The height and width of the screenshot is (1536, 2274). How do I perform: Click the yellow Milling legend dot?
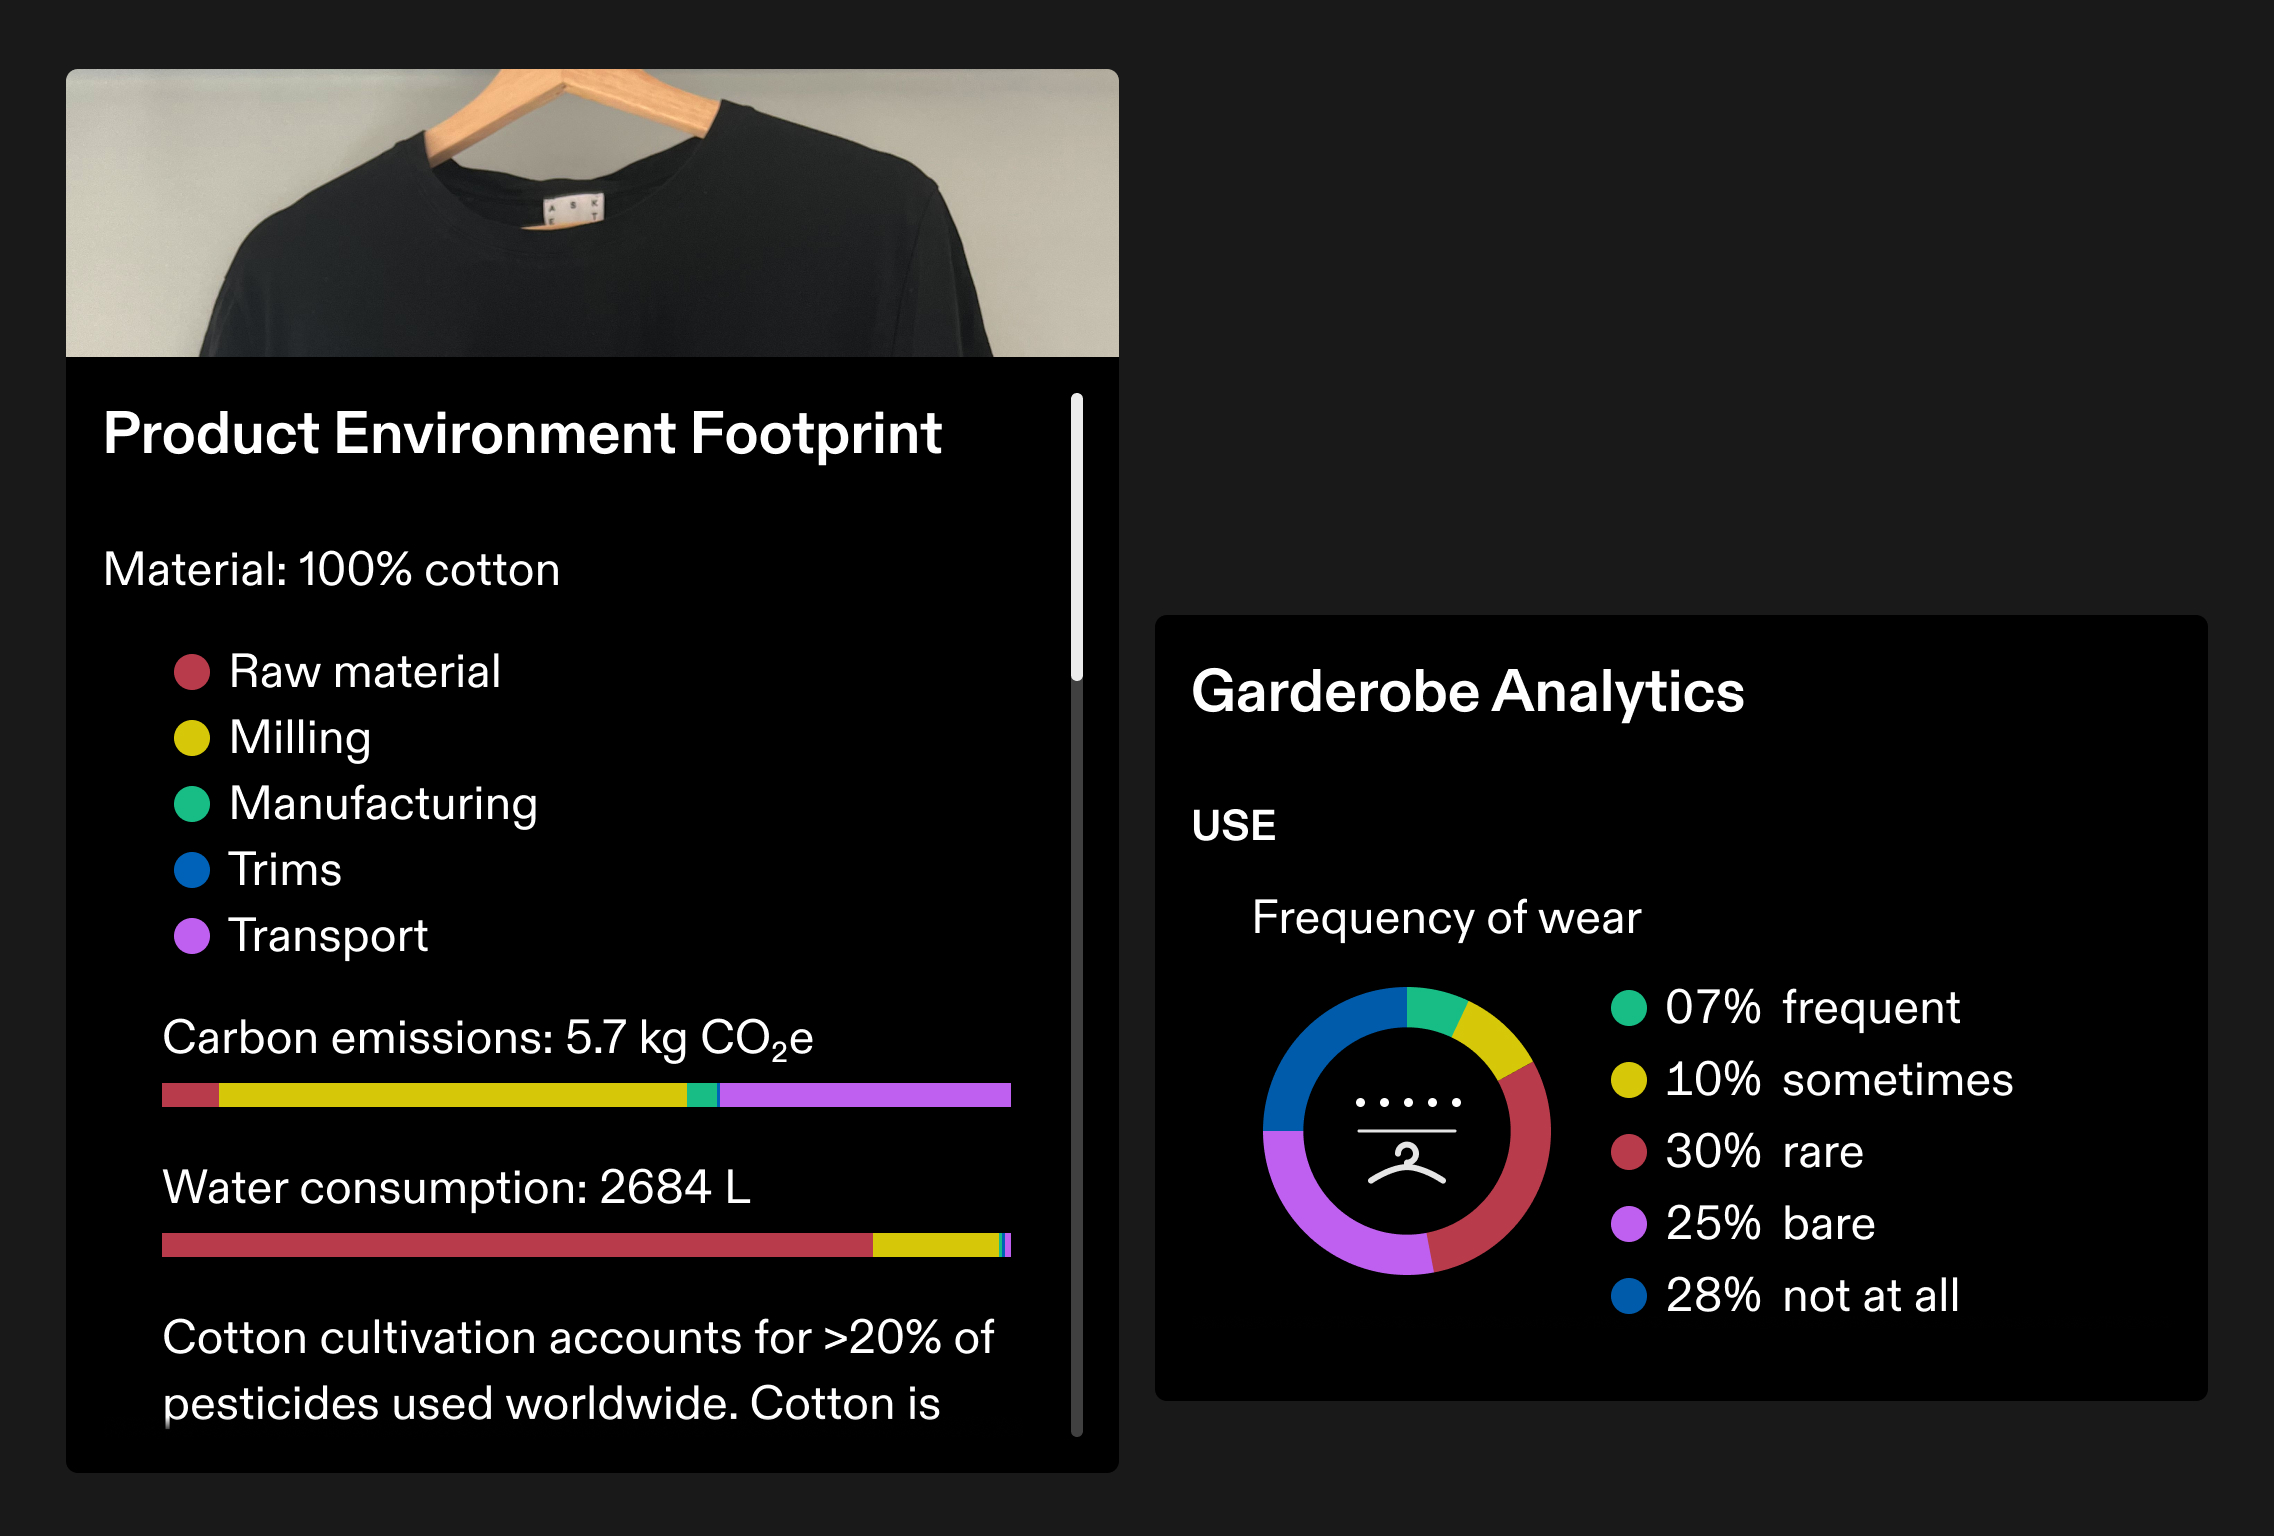pos(192,738)
